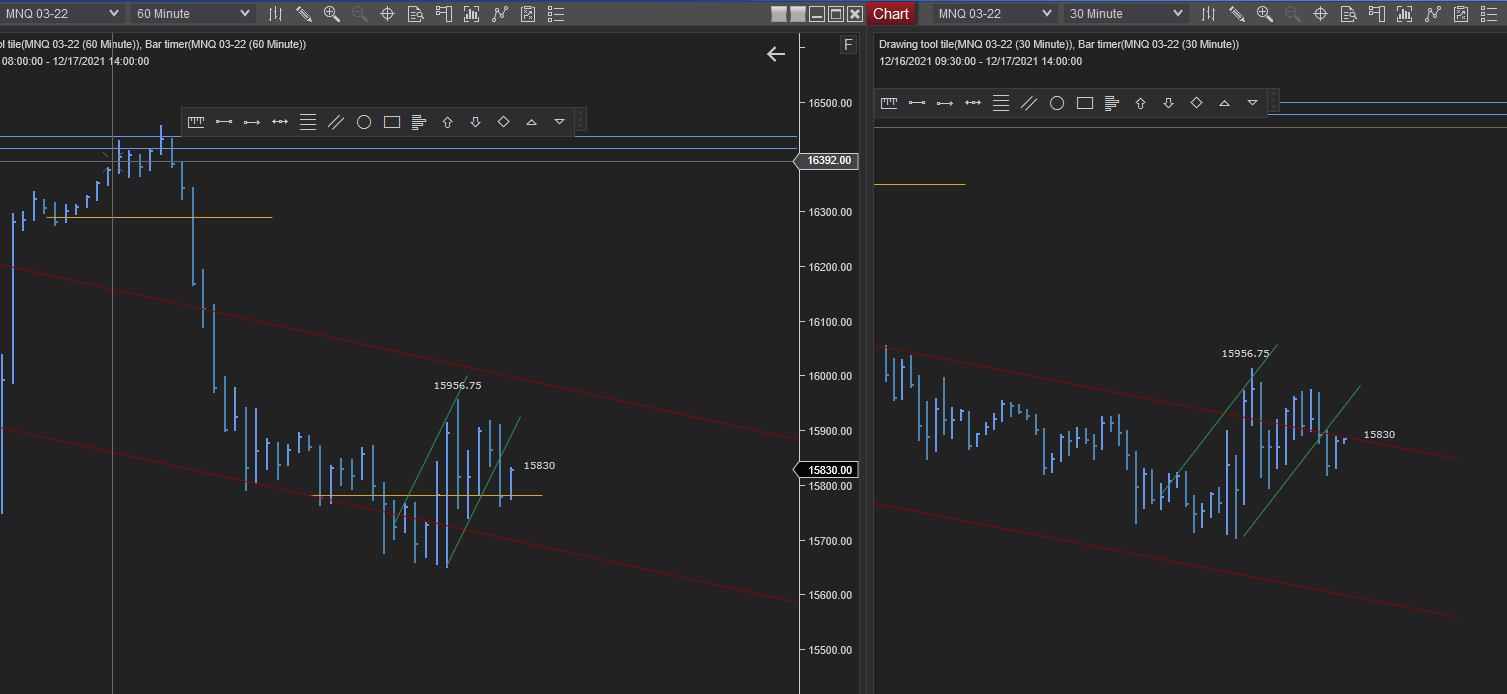Select Trend Channel tool in 30 Minute tile
Viewport: 1507px width, 694px height.
1029,103
